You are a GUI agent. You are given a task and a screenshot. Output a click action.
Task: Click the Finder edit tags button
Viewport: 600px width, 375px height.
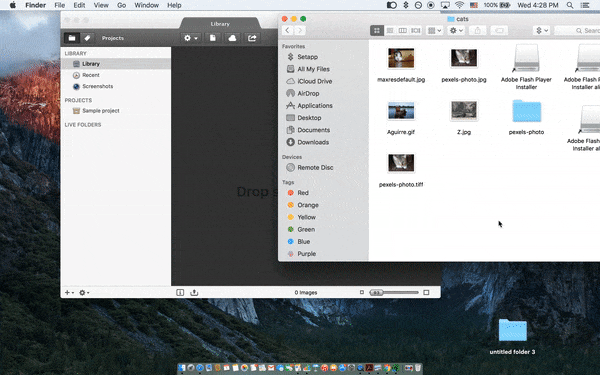[x=499, y=31]
